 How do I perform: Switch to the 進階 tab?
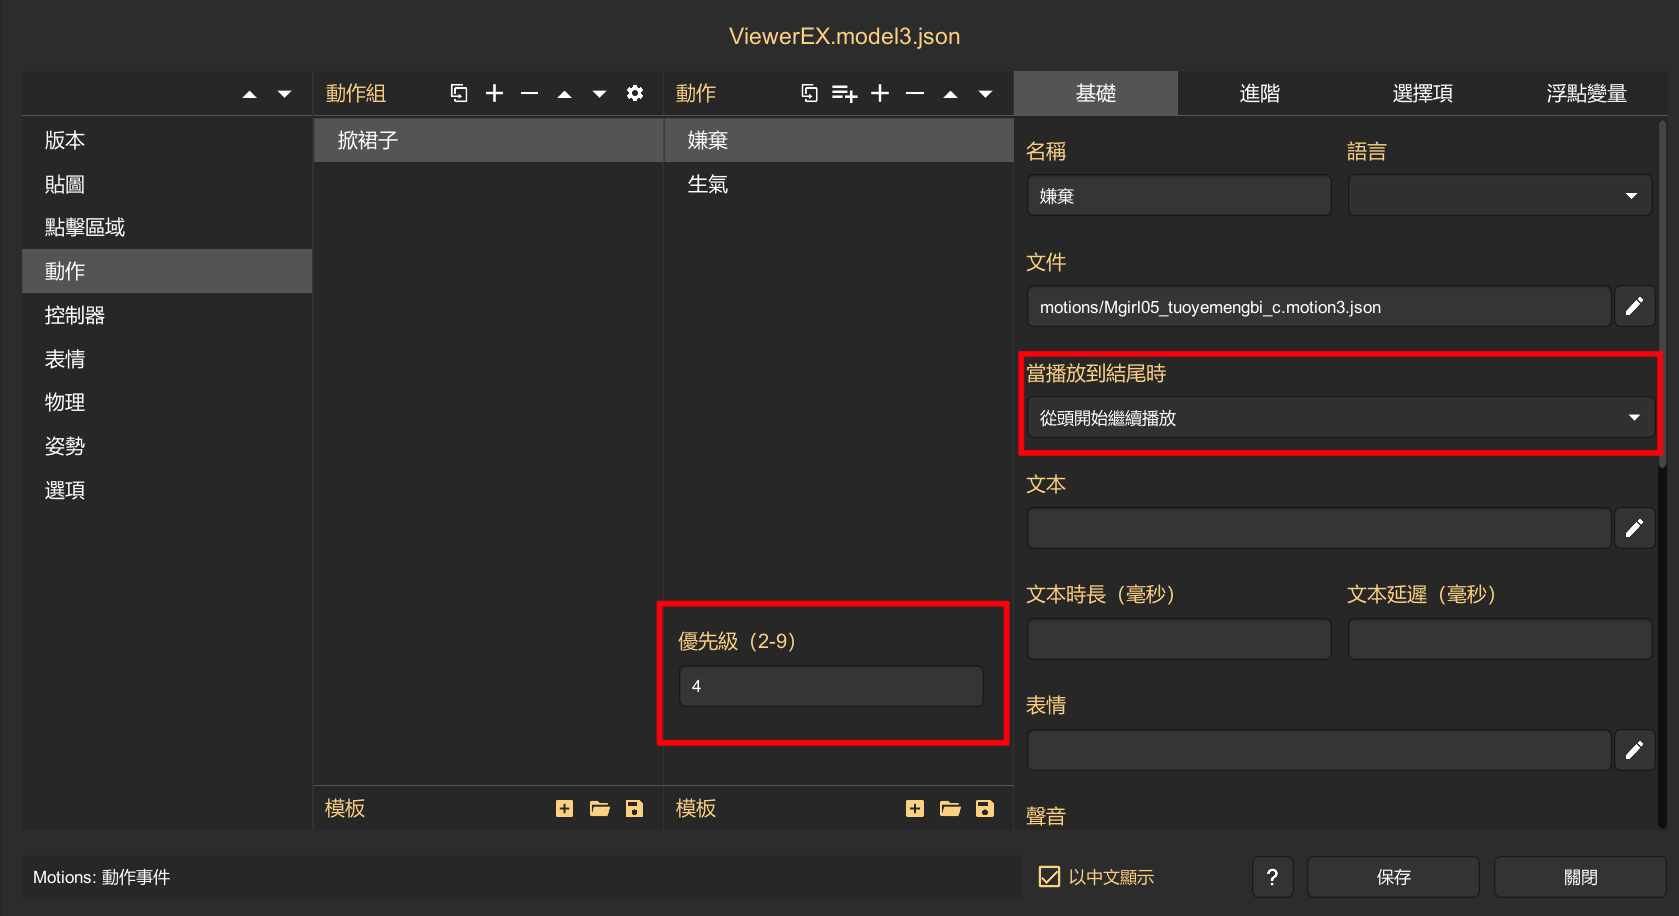tap(1259, 93)
